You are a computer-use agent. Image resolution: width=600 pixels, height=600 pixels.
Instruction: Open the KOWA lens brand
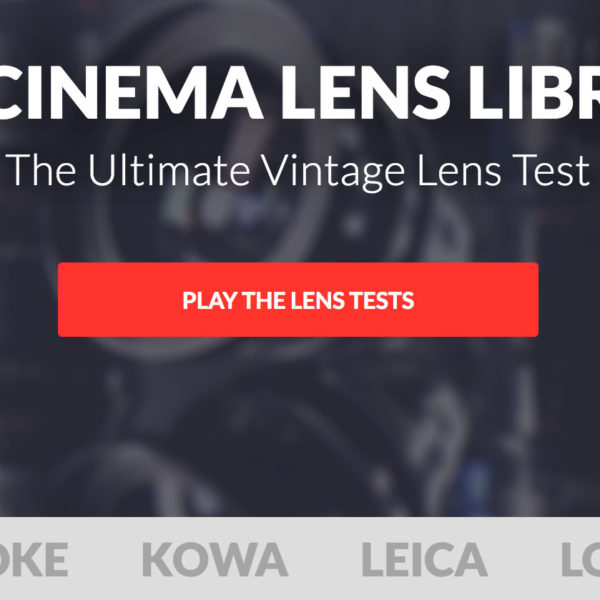tap(215, 559)
